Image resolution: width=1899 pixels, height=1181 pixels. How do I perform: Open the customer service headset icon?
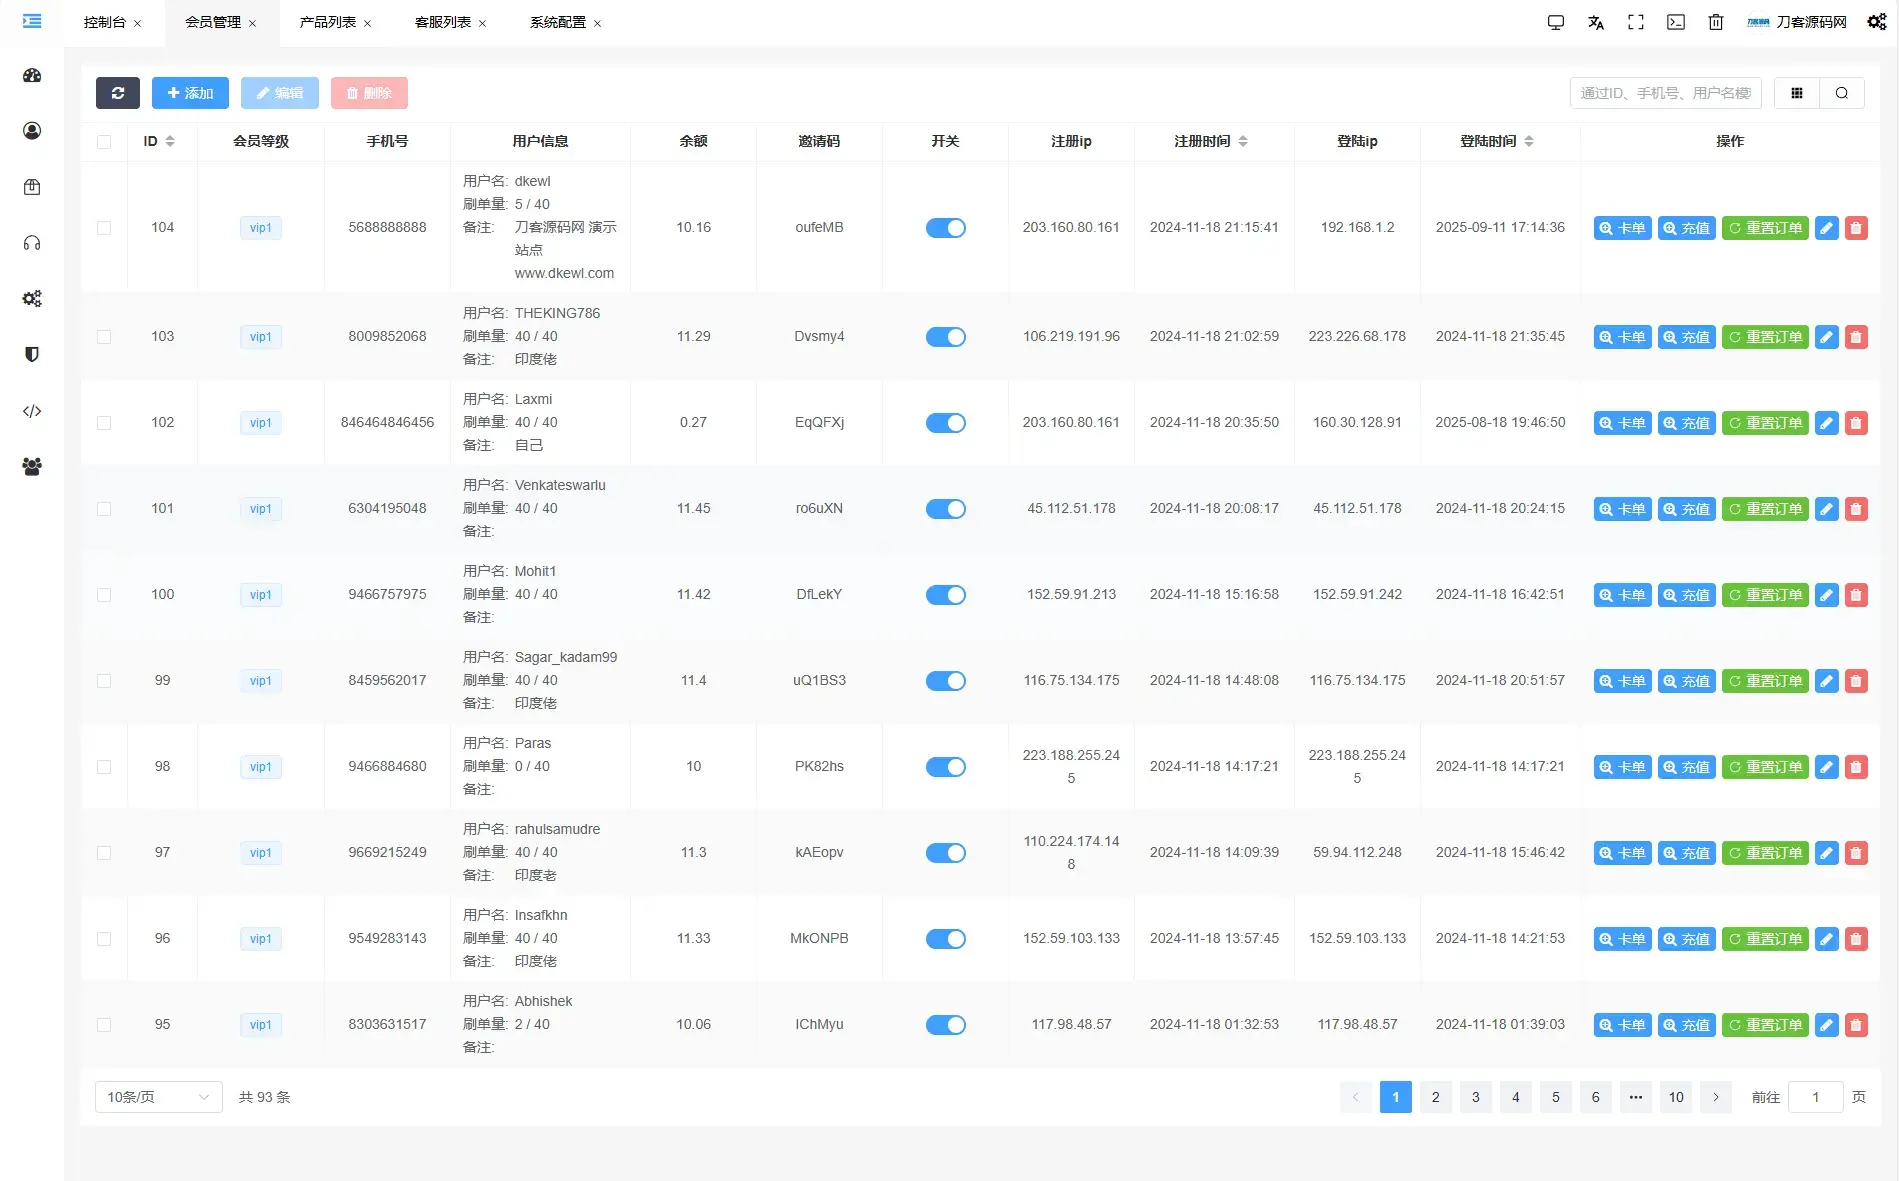point(32,243)
